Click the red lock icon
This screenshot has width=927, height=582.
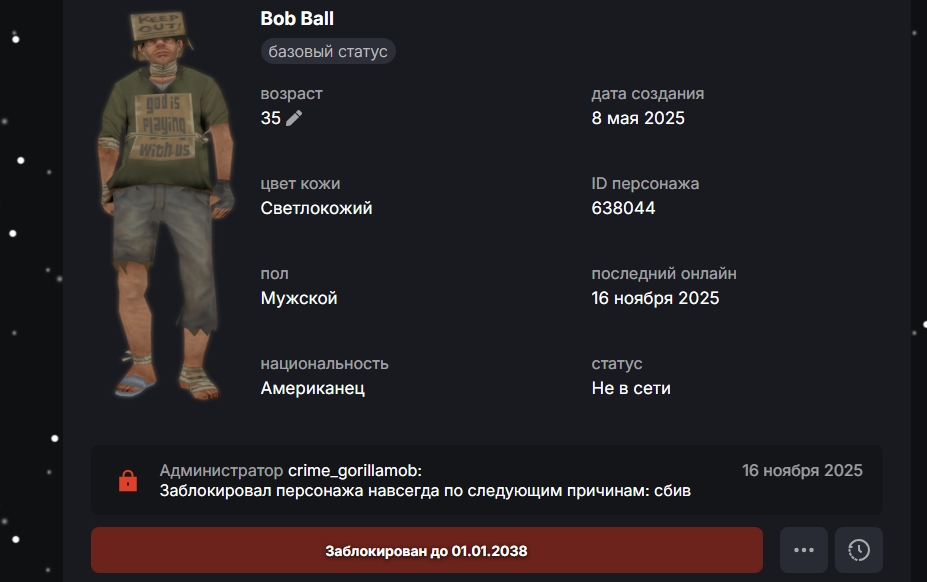(128, 481)
